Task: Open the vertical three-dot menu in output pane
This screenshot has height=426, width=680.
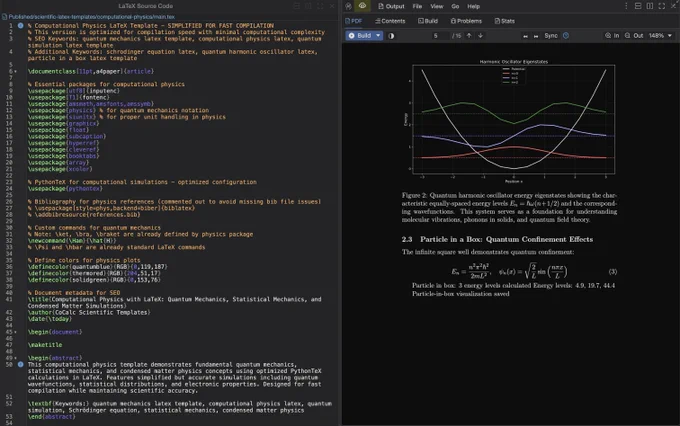Action: point(626,6)
